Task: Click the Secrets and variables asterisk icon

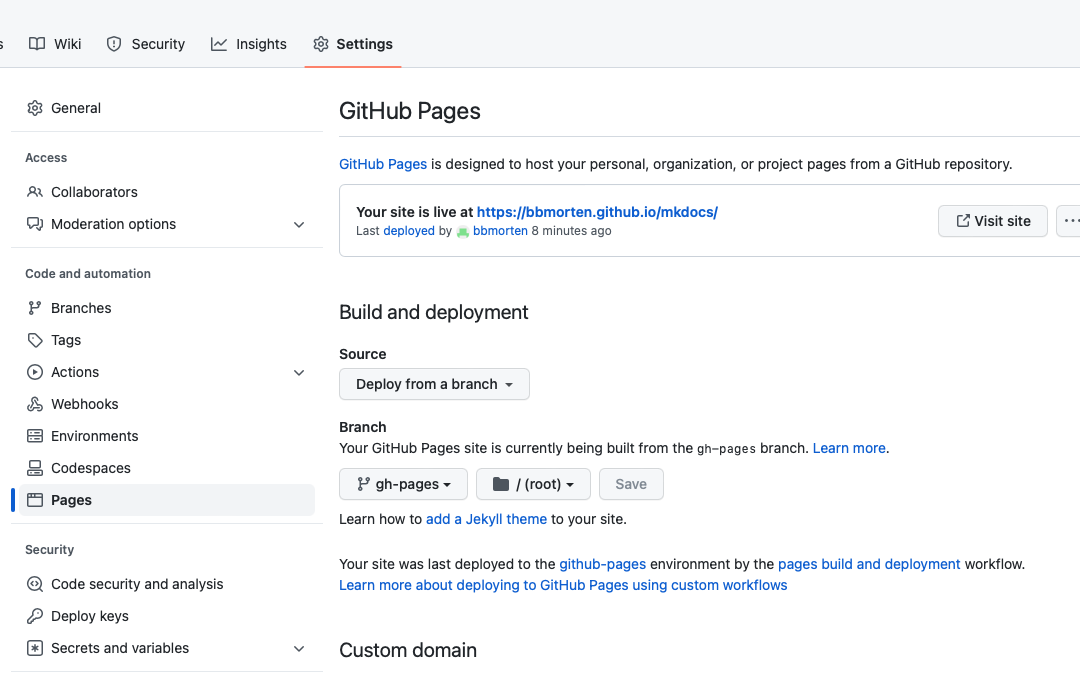Action: coord(35,648)
